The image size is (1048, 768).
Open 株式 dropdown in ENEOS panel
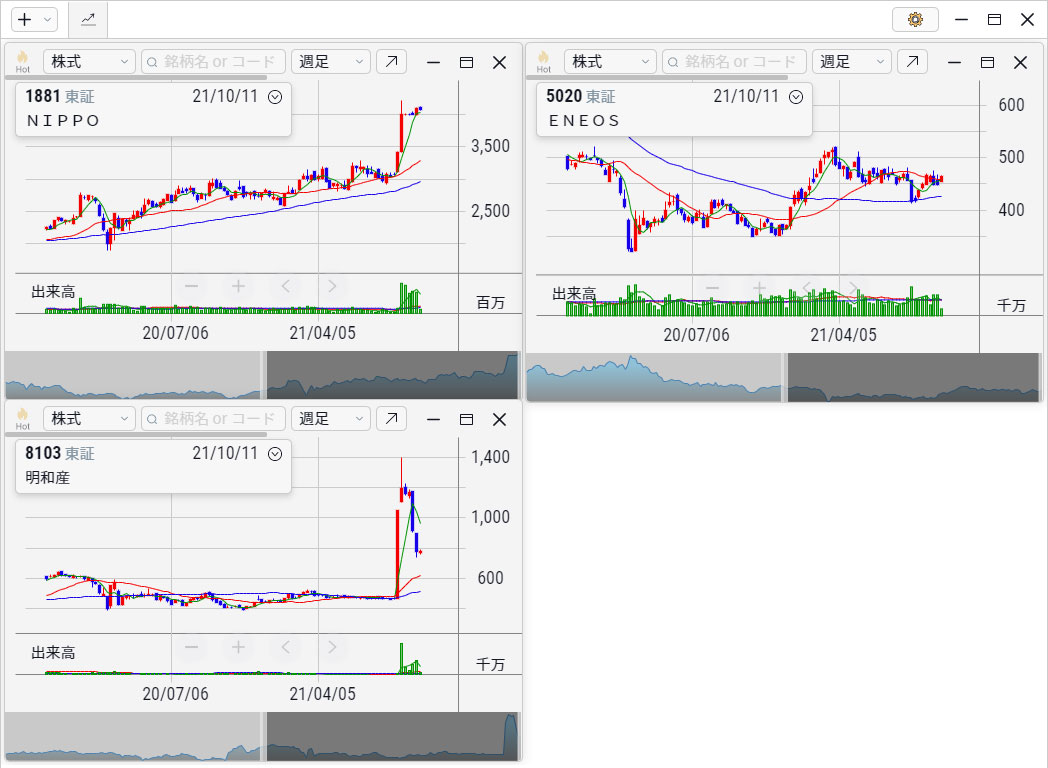pyautogui.click(x=610, y=61)
